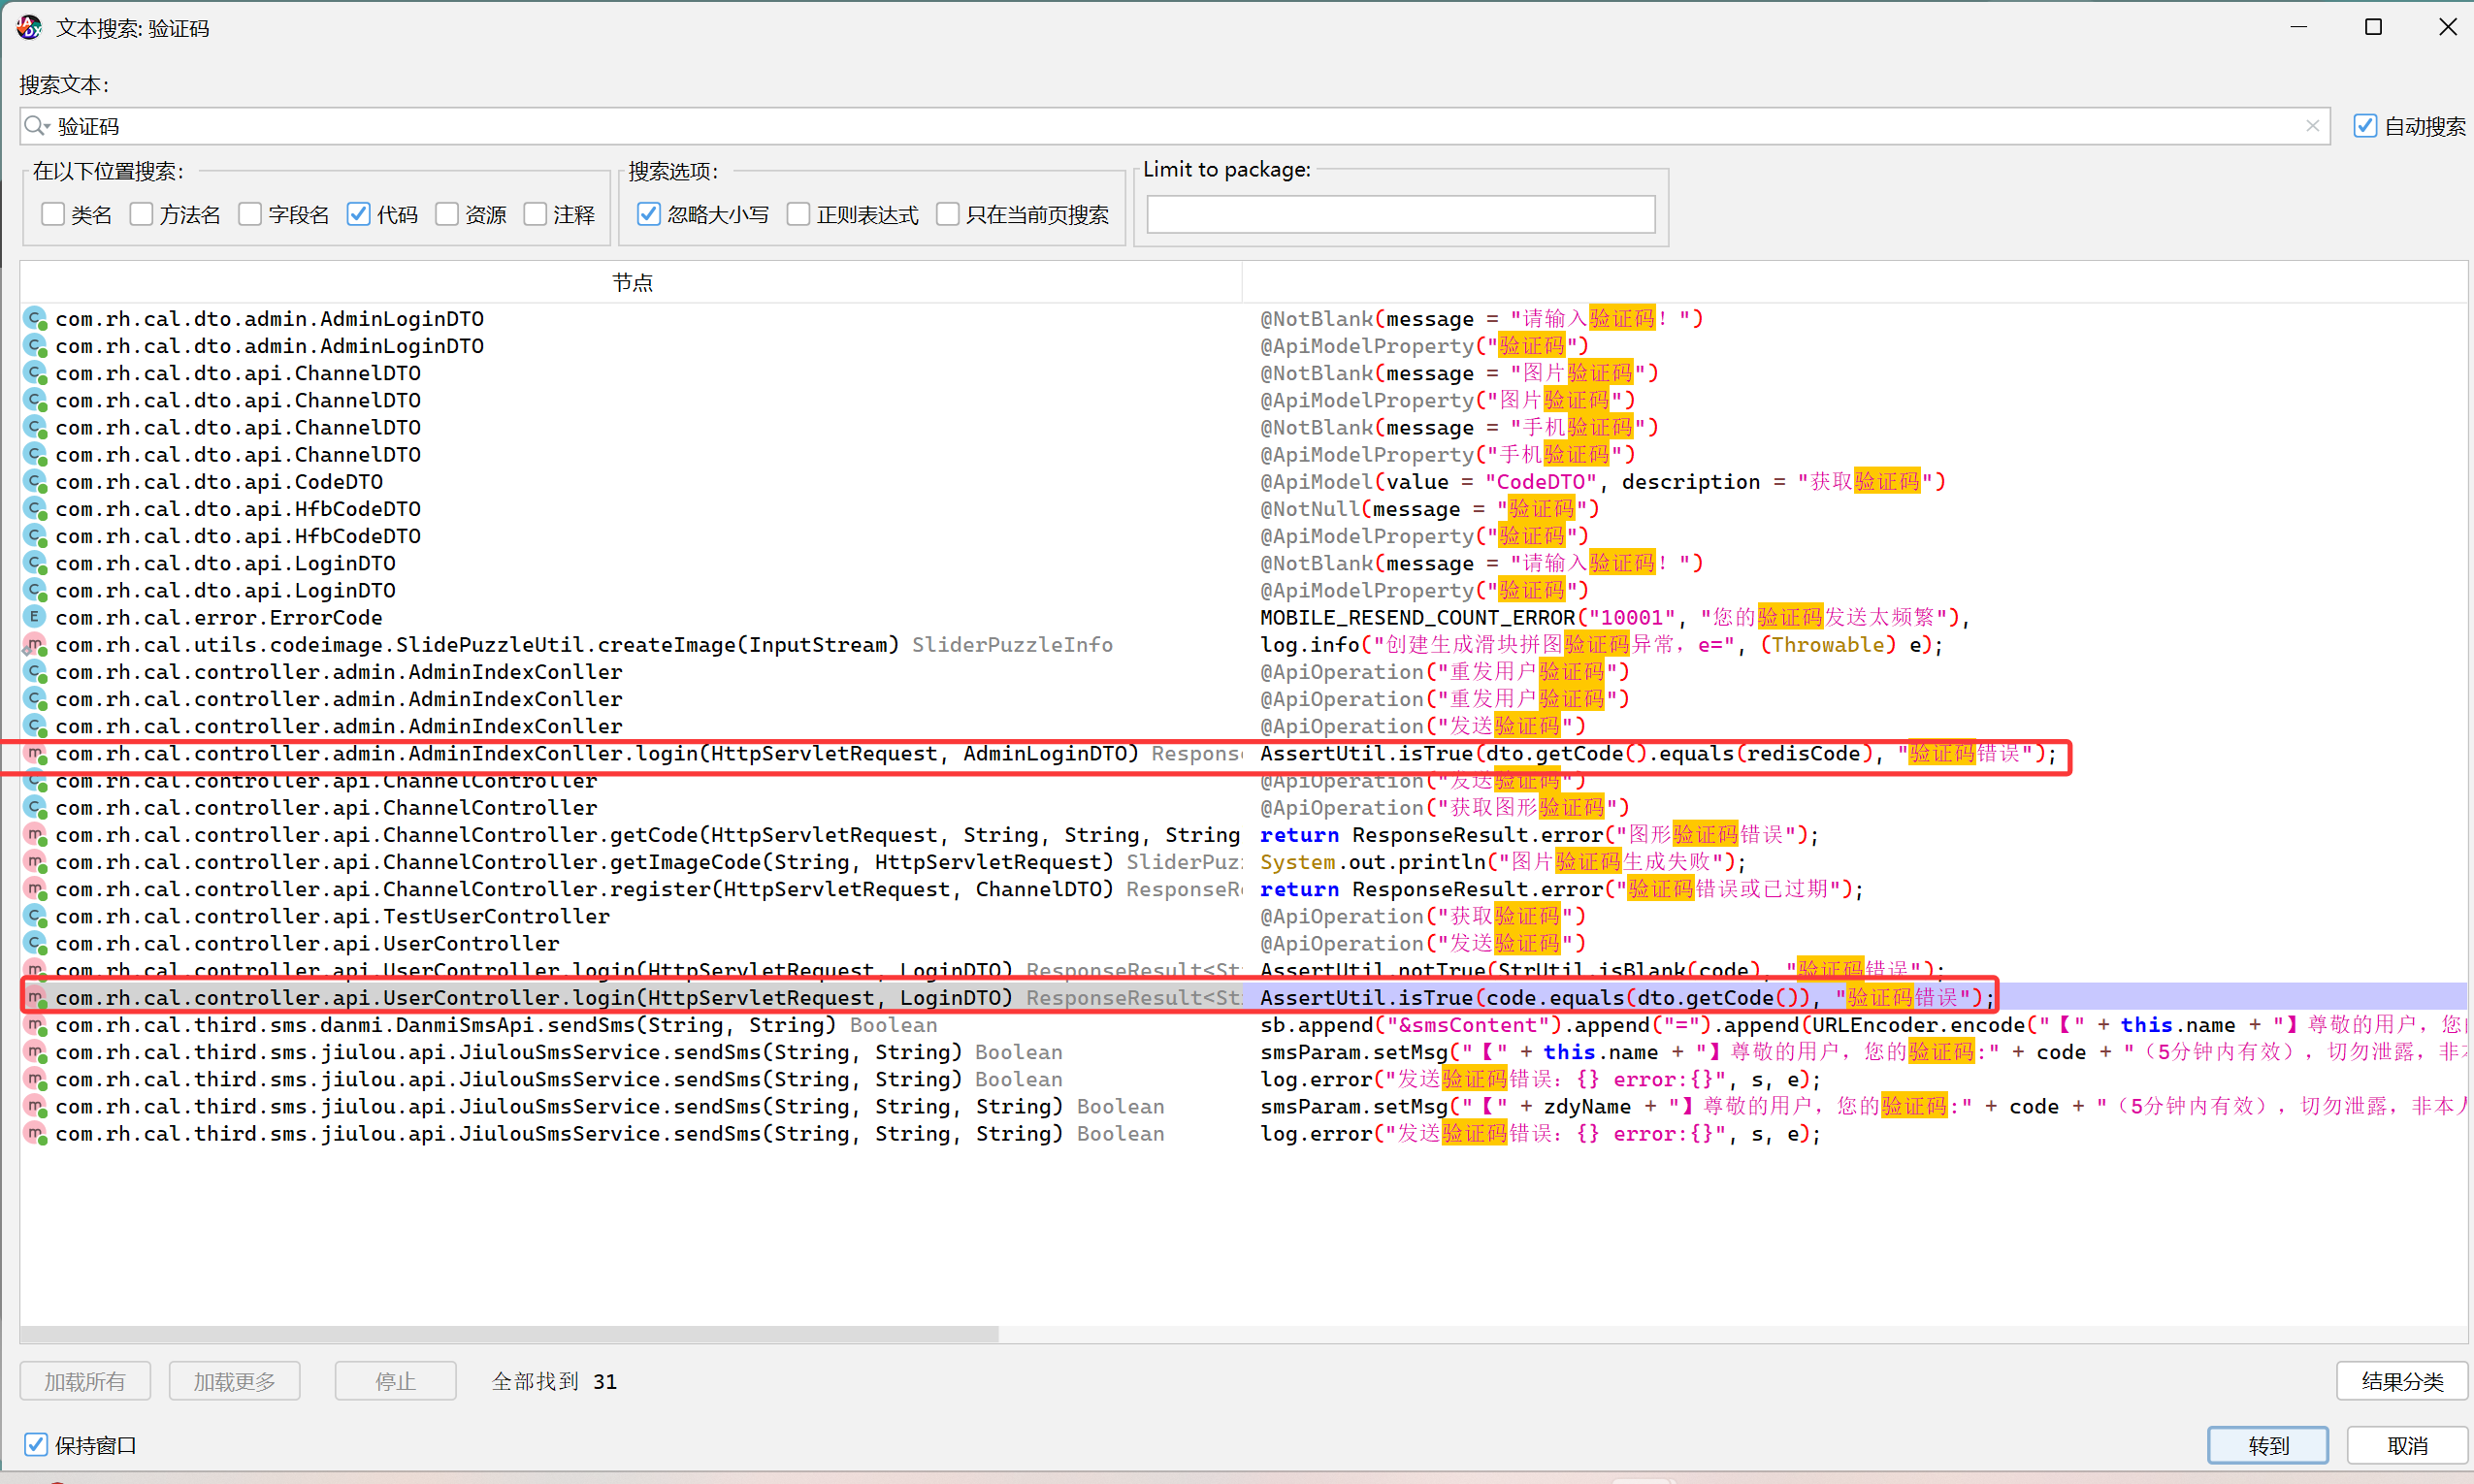Image resolution: width=2474 pixels, height=1484 pixels.
Task: Select SlidePuzzleUtil.createImage(InputStream) row
Action: click(x=1243, y=645)
